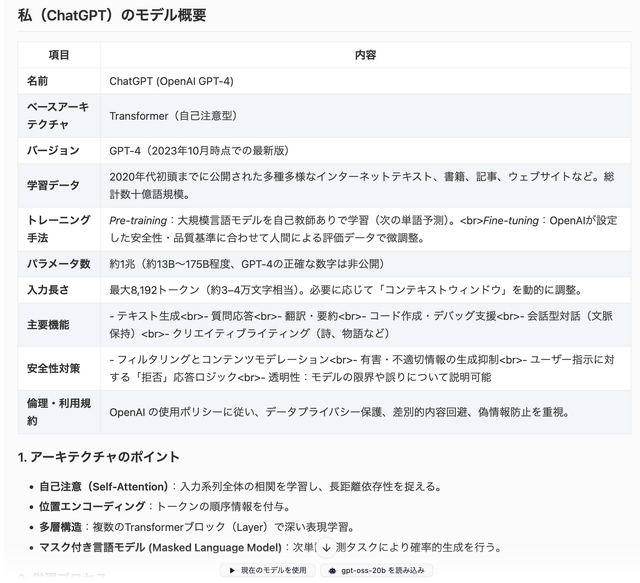Click the cell starting with Pre-training
This screenshot has height=583, width=640.
point(365,229)
